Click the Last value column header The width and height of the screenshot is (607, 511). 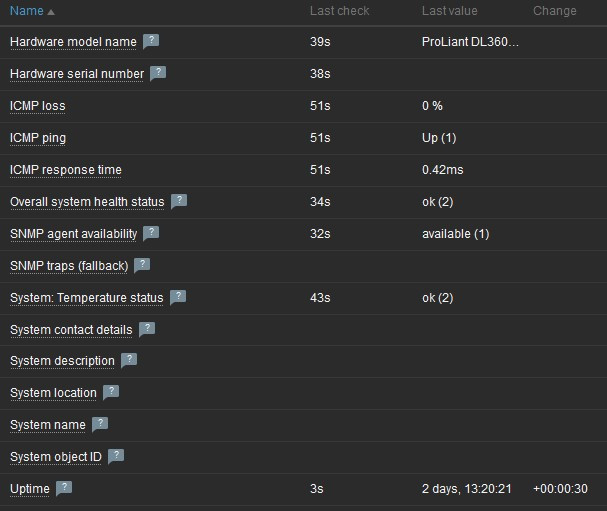tap(449, 11)
